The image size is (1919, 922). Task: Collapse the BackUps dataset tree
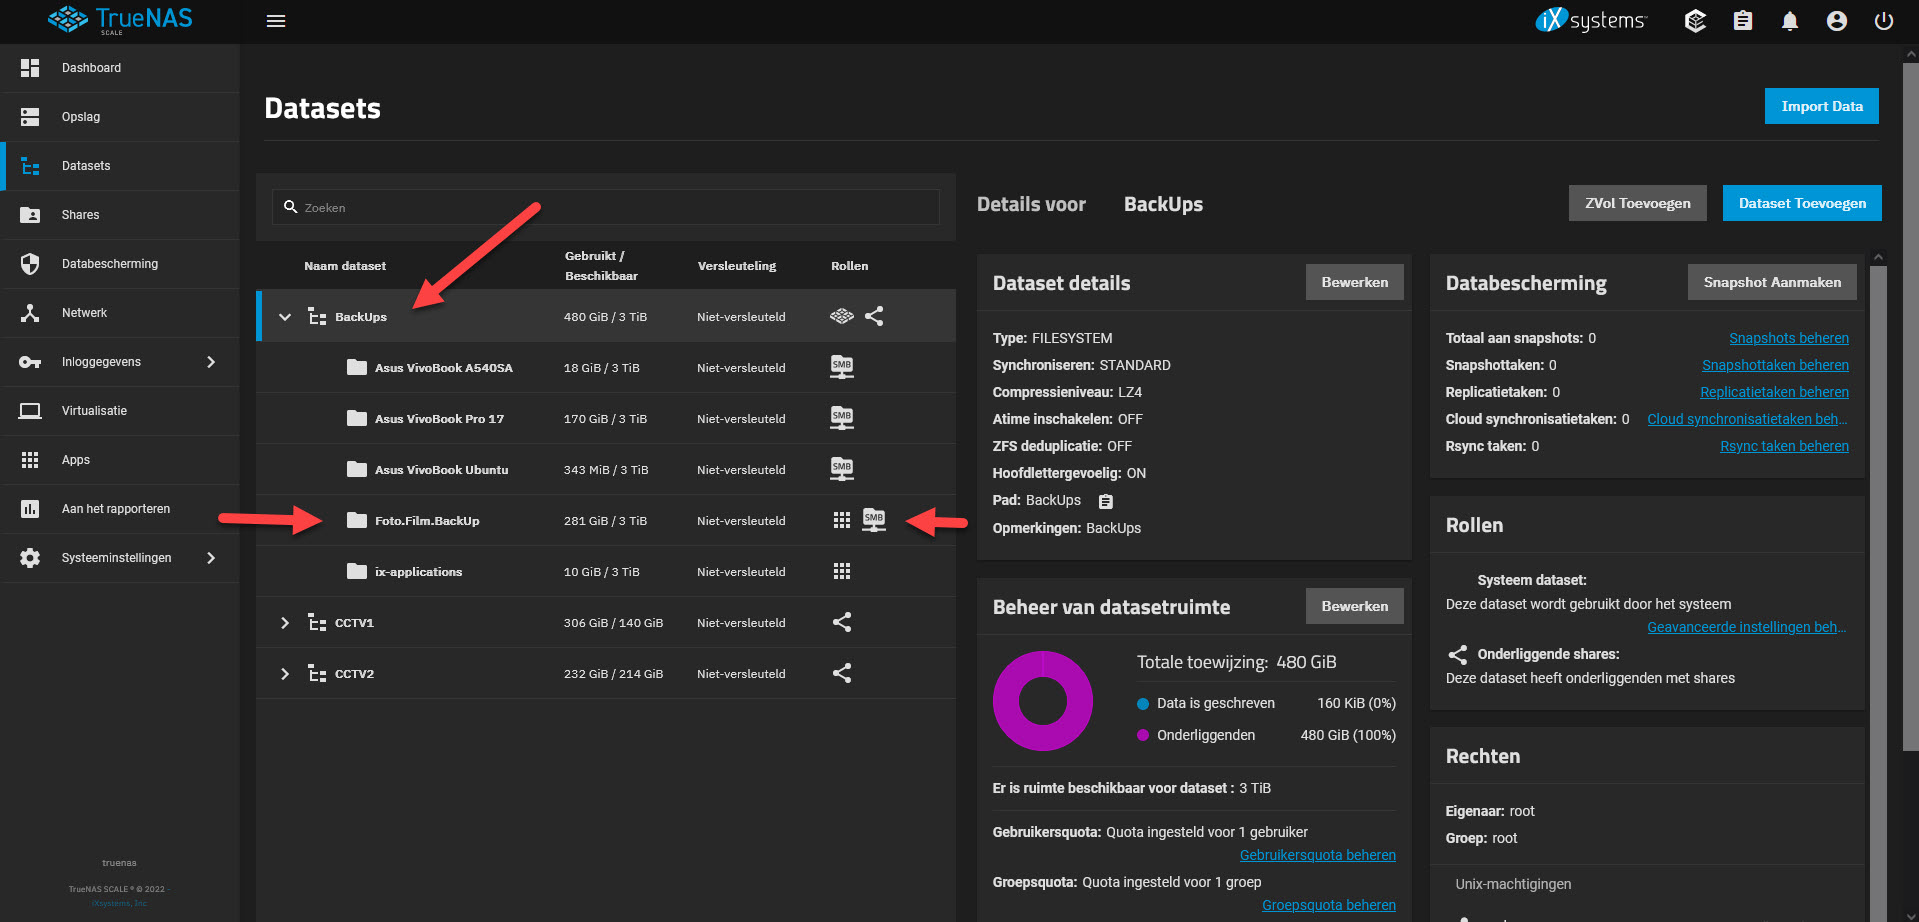pyautogui.click(x=285, y=317)
